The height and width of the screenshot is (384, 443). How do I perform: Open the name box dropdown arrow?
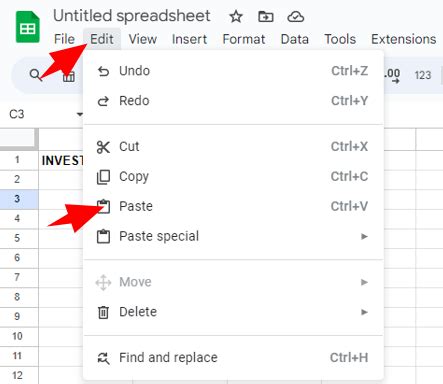(80, 114)
